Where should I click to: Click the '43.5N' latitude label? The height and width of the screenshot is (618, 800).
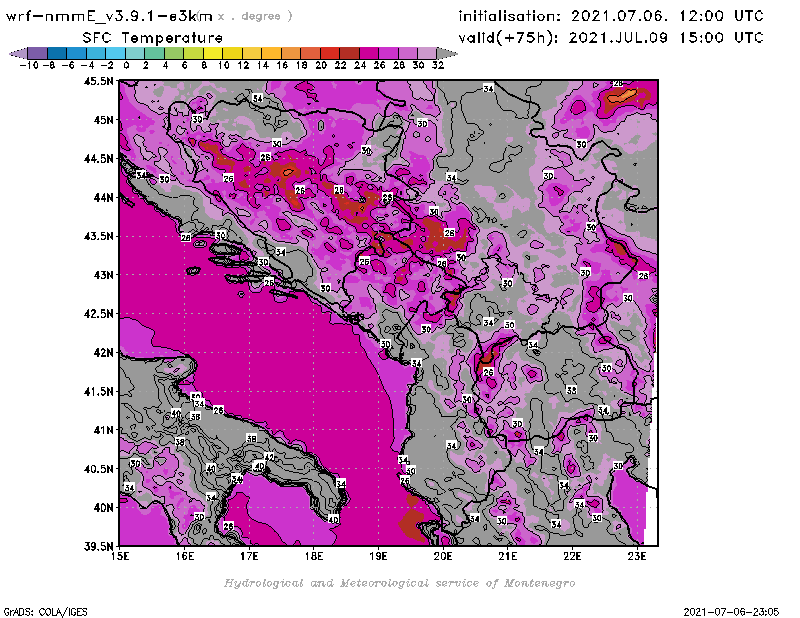tap(98, 236)
